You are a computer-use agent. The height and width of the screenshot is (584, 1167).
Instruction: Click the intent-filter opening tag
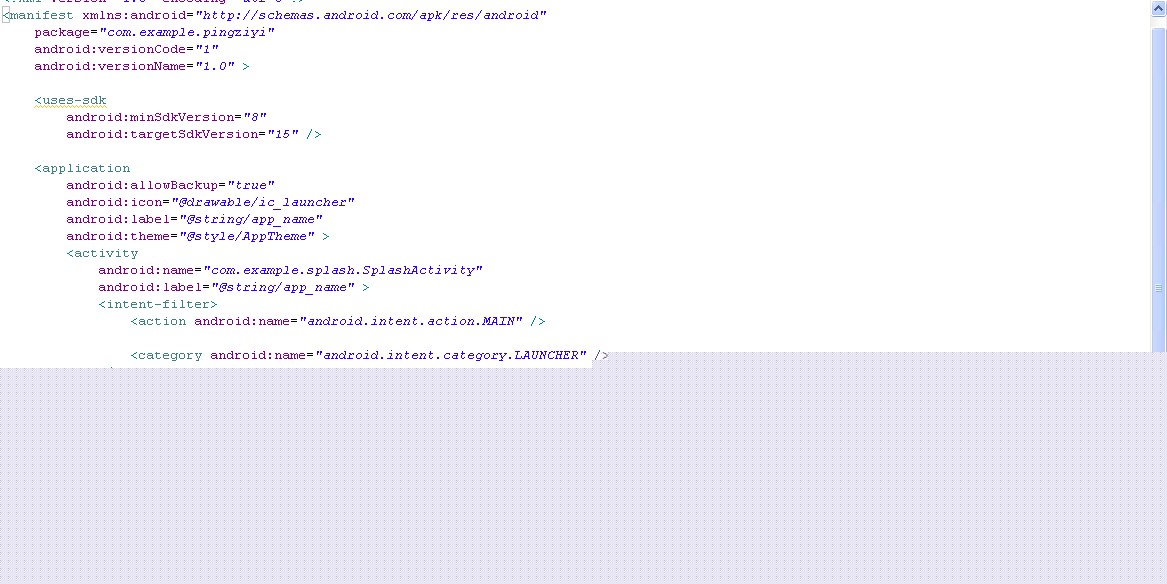click(158, 304)
